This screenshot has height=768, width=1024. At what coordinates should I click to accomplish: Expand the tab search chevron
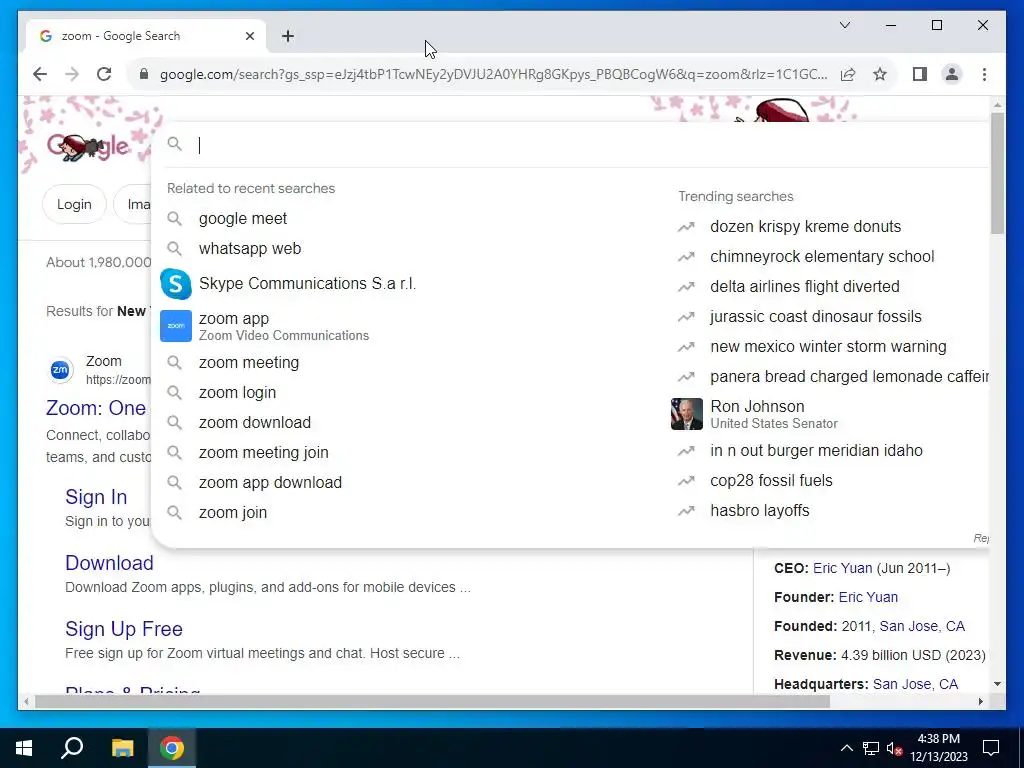tap(844, 25)
